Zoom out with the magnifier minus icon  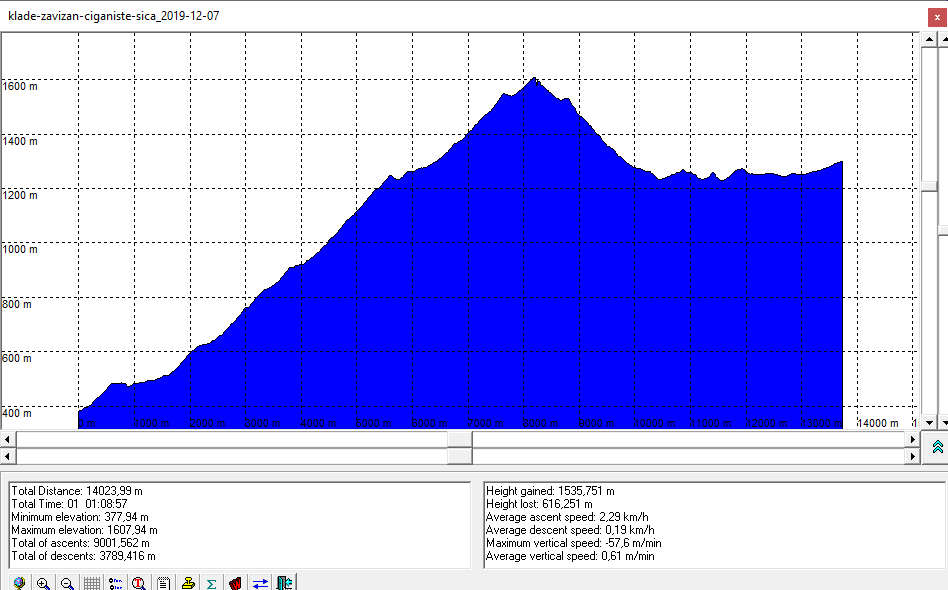click(67, 583)
